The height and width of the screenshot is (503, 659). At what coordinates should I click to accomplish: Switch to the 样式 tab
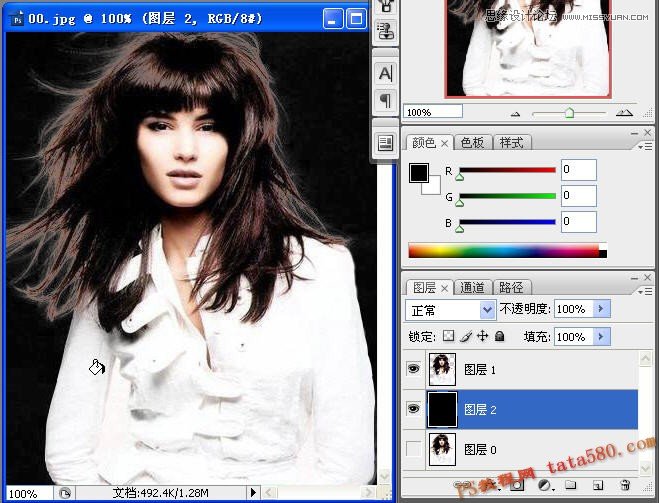(511, 143)
